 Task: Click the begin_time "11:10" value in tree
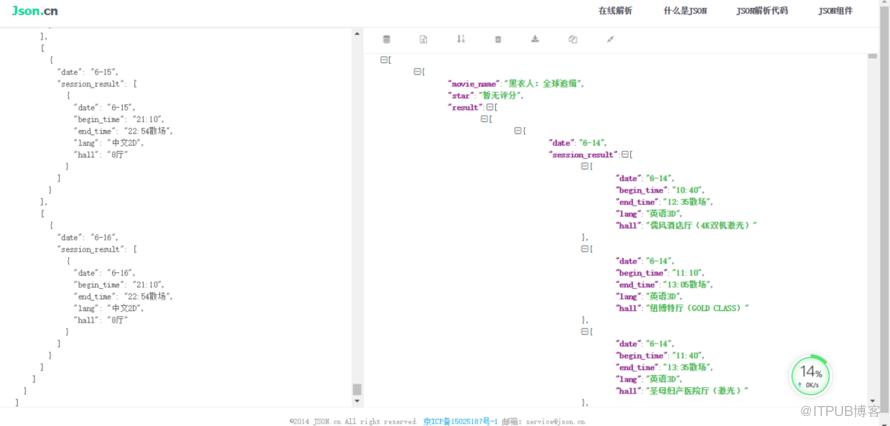click(x=687, y=273)
